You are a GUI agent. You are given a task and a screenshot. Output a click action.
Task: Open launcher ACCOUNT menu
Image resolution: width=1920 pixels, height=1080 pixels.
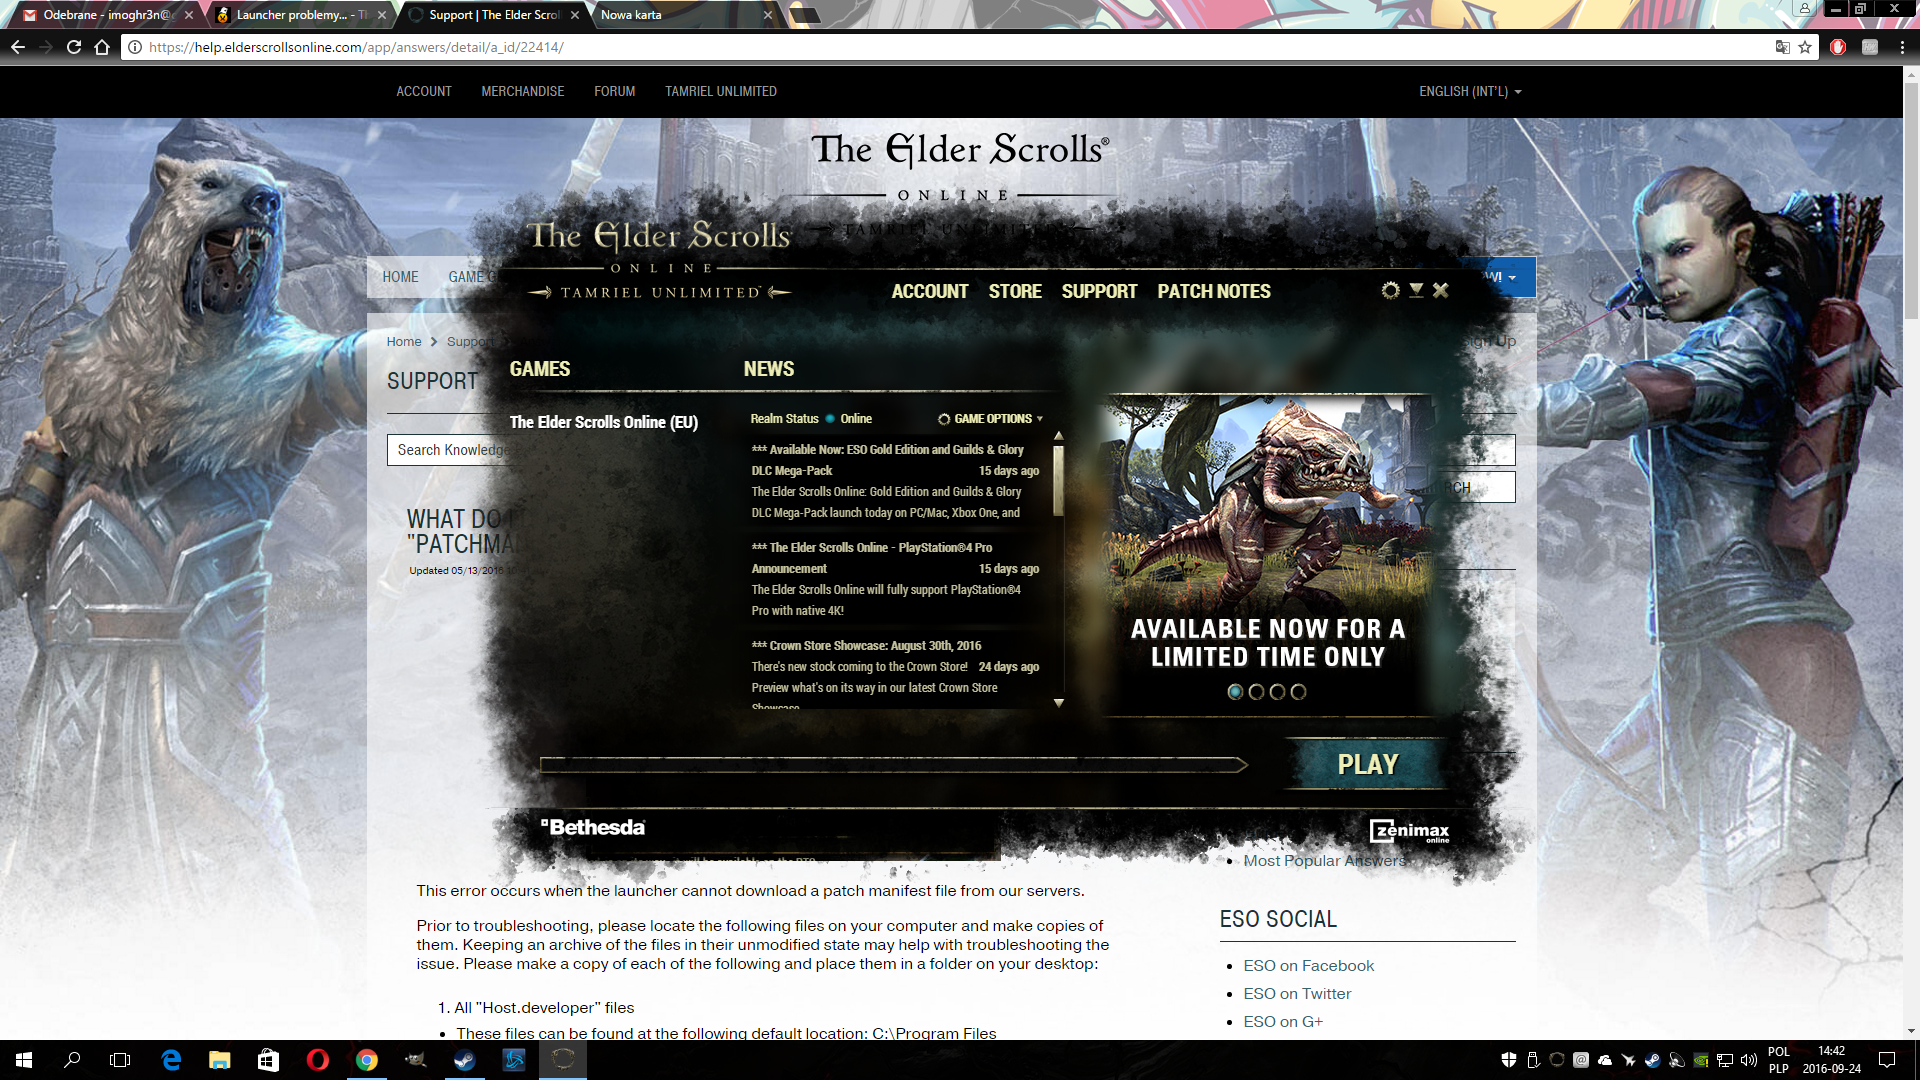click(x=930, y=291)
